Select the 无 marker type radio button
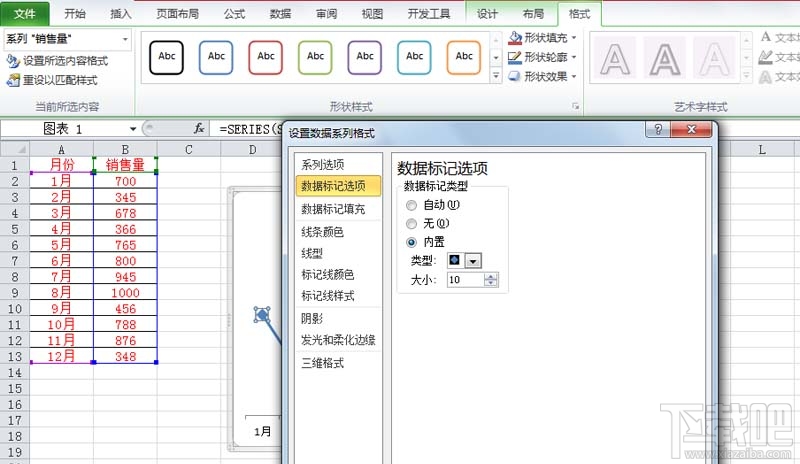The height and width of the screenshot is (464, 800). (x=411, y=224)
